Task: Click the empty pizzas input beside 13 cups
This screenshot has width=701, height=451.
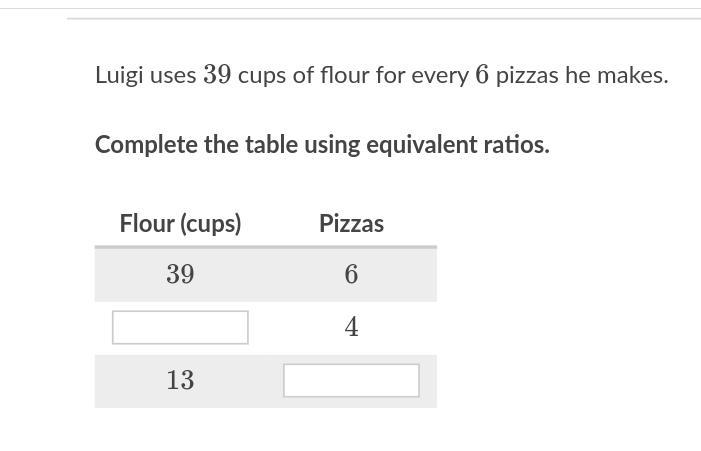Action: (x=351, y=380)
